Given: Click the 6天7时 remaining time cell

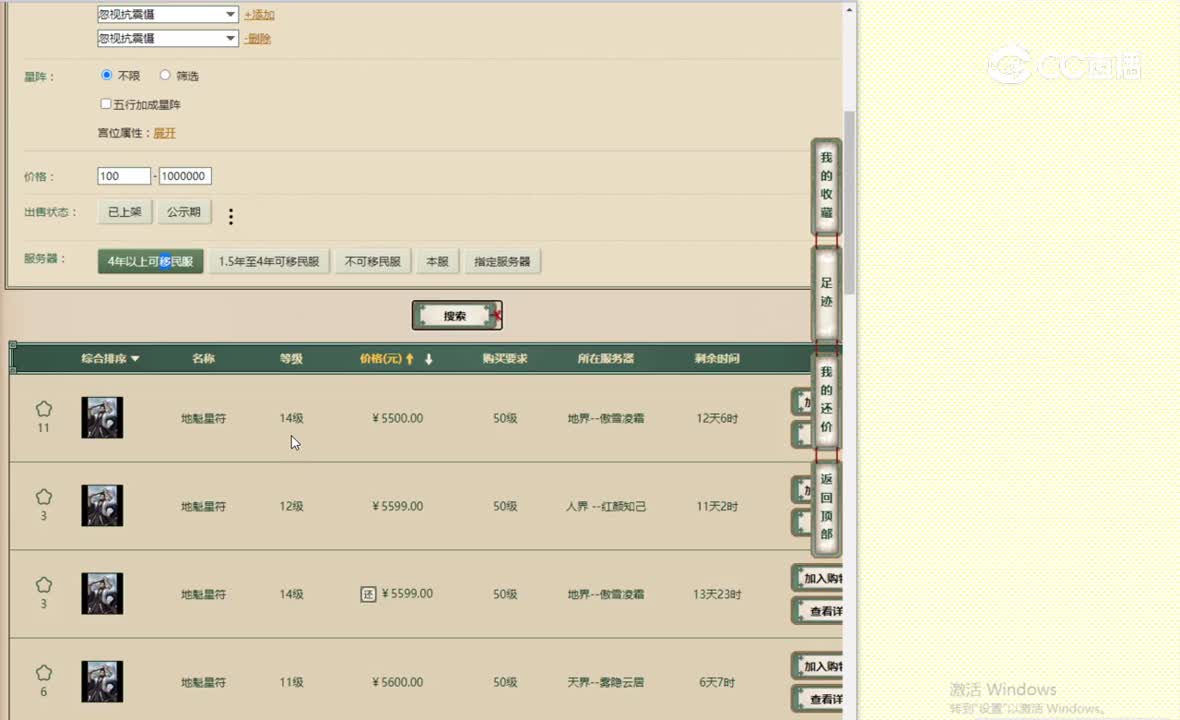Looking at the screenshot, I should [x=717, y=682].
